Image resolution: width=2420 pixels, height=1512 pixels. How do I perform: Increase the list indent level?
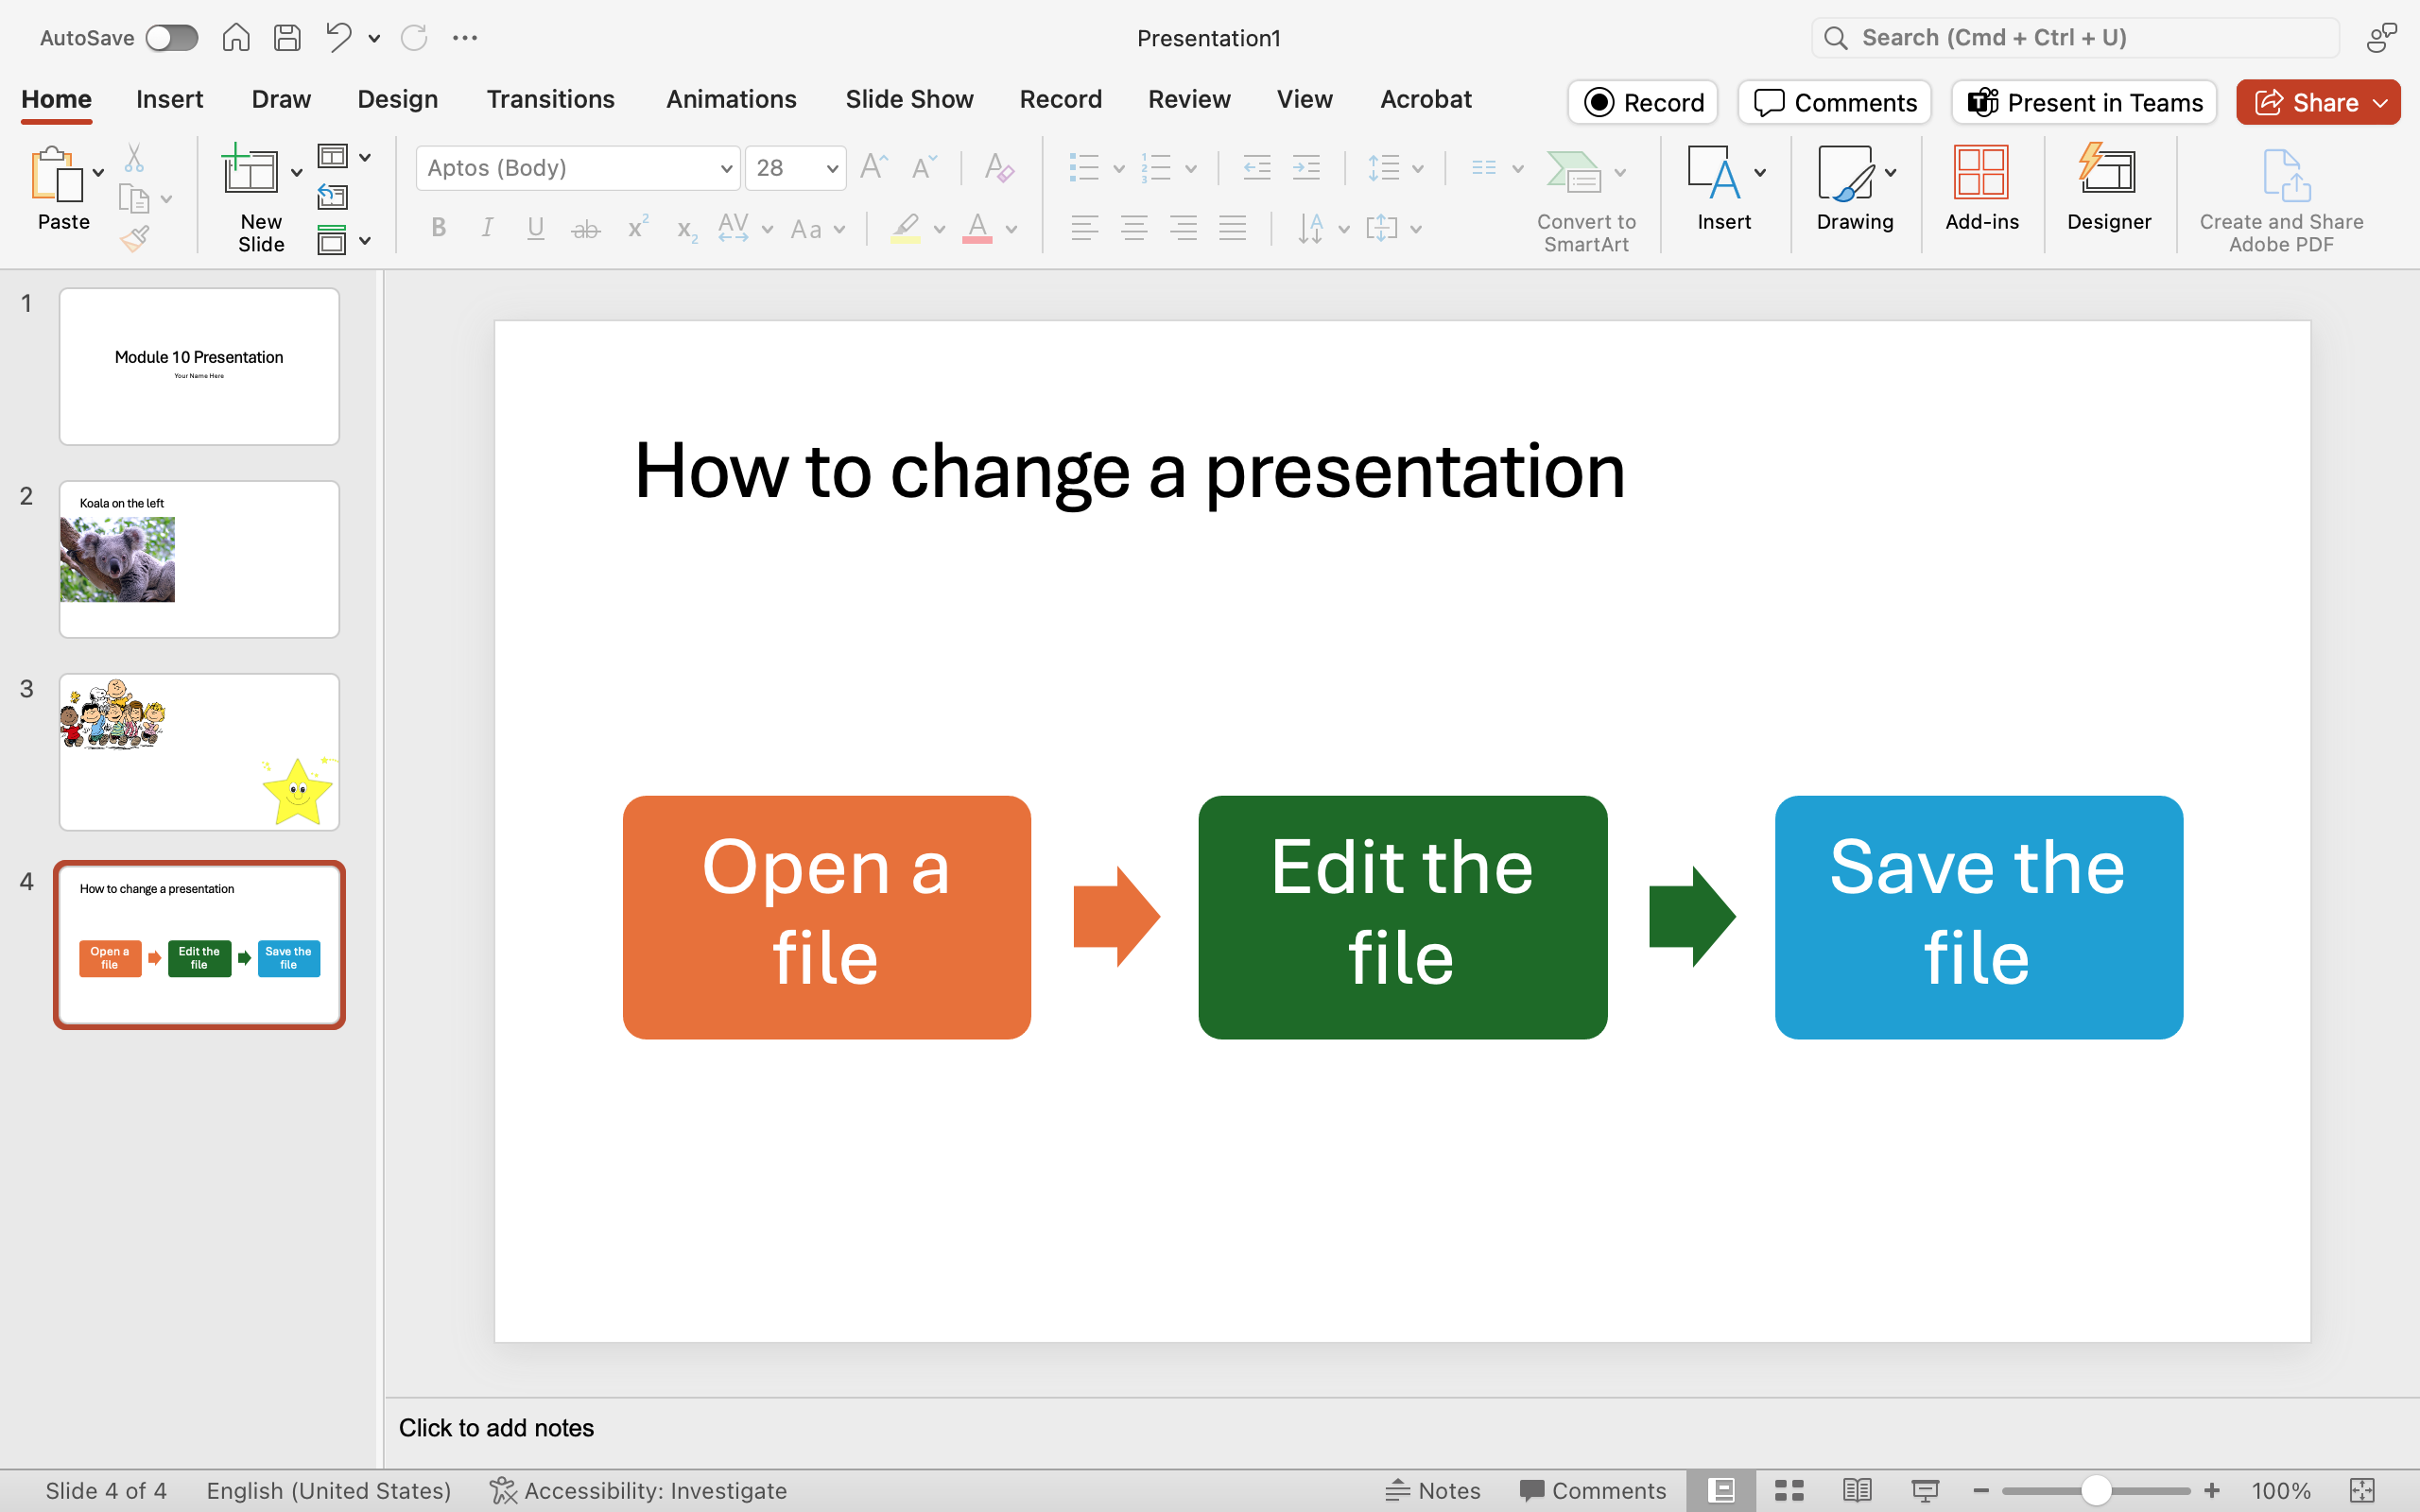coord(1307,167)
